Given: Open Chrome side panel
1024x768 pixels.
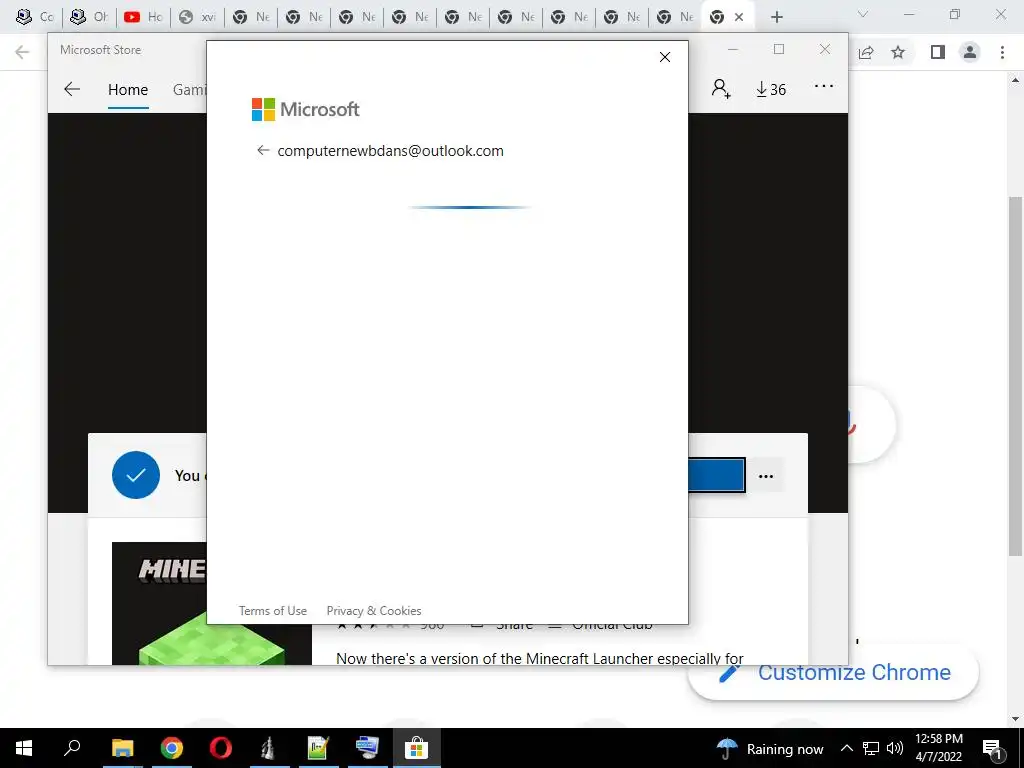Looking at the screenshot, I should [938, 52].
